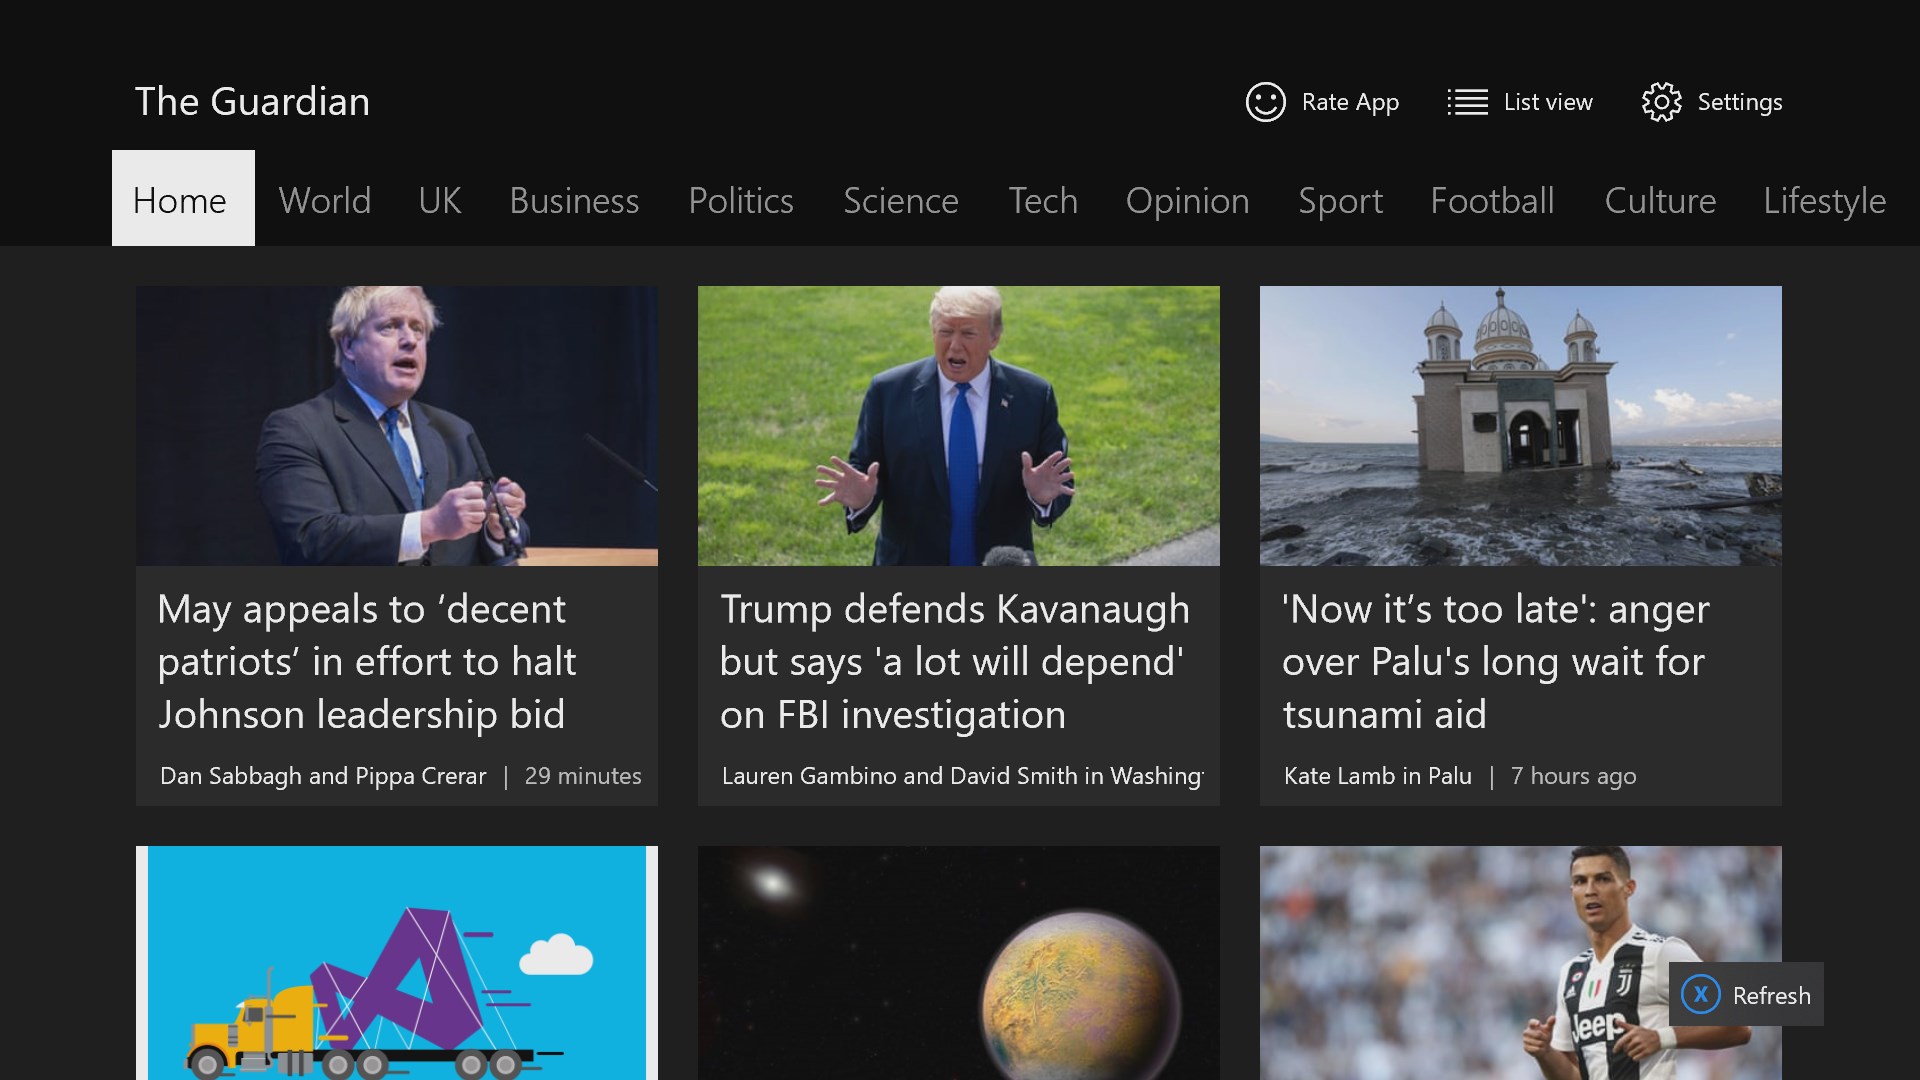The image size is (1920, 1080).
Task: Go to the Sport tab
Action: (1340, 201)
